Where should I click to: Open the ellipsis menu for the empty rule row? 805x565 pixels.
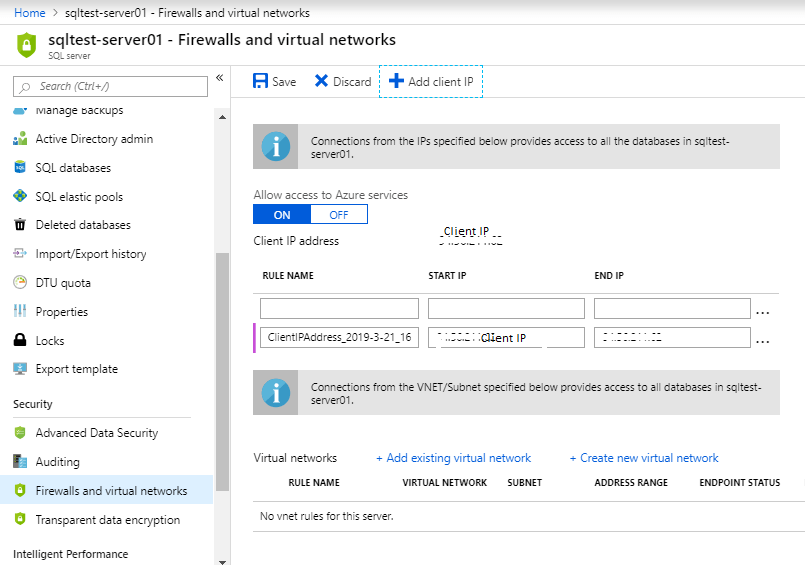click(763, 312)
